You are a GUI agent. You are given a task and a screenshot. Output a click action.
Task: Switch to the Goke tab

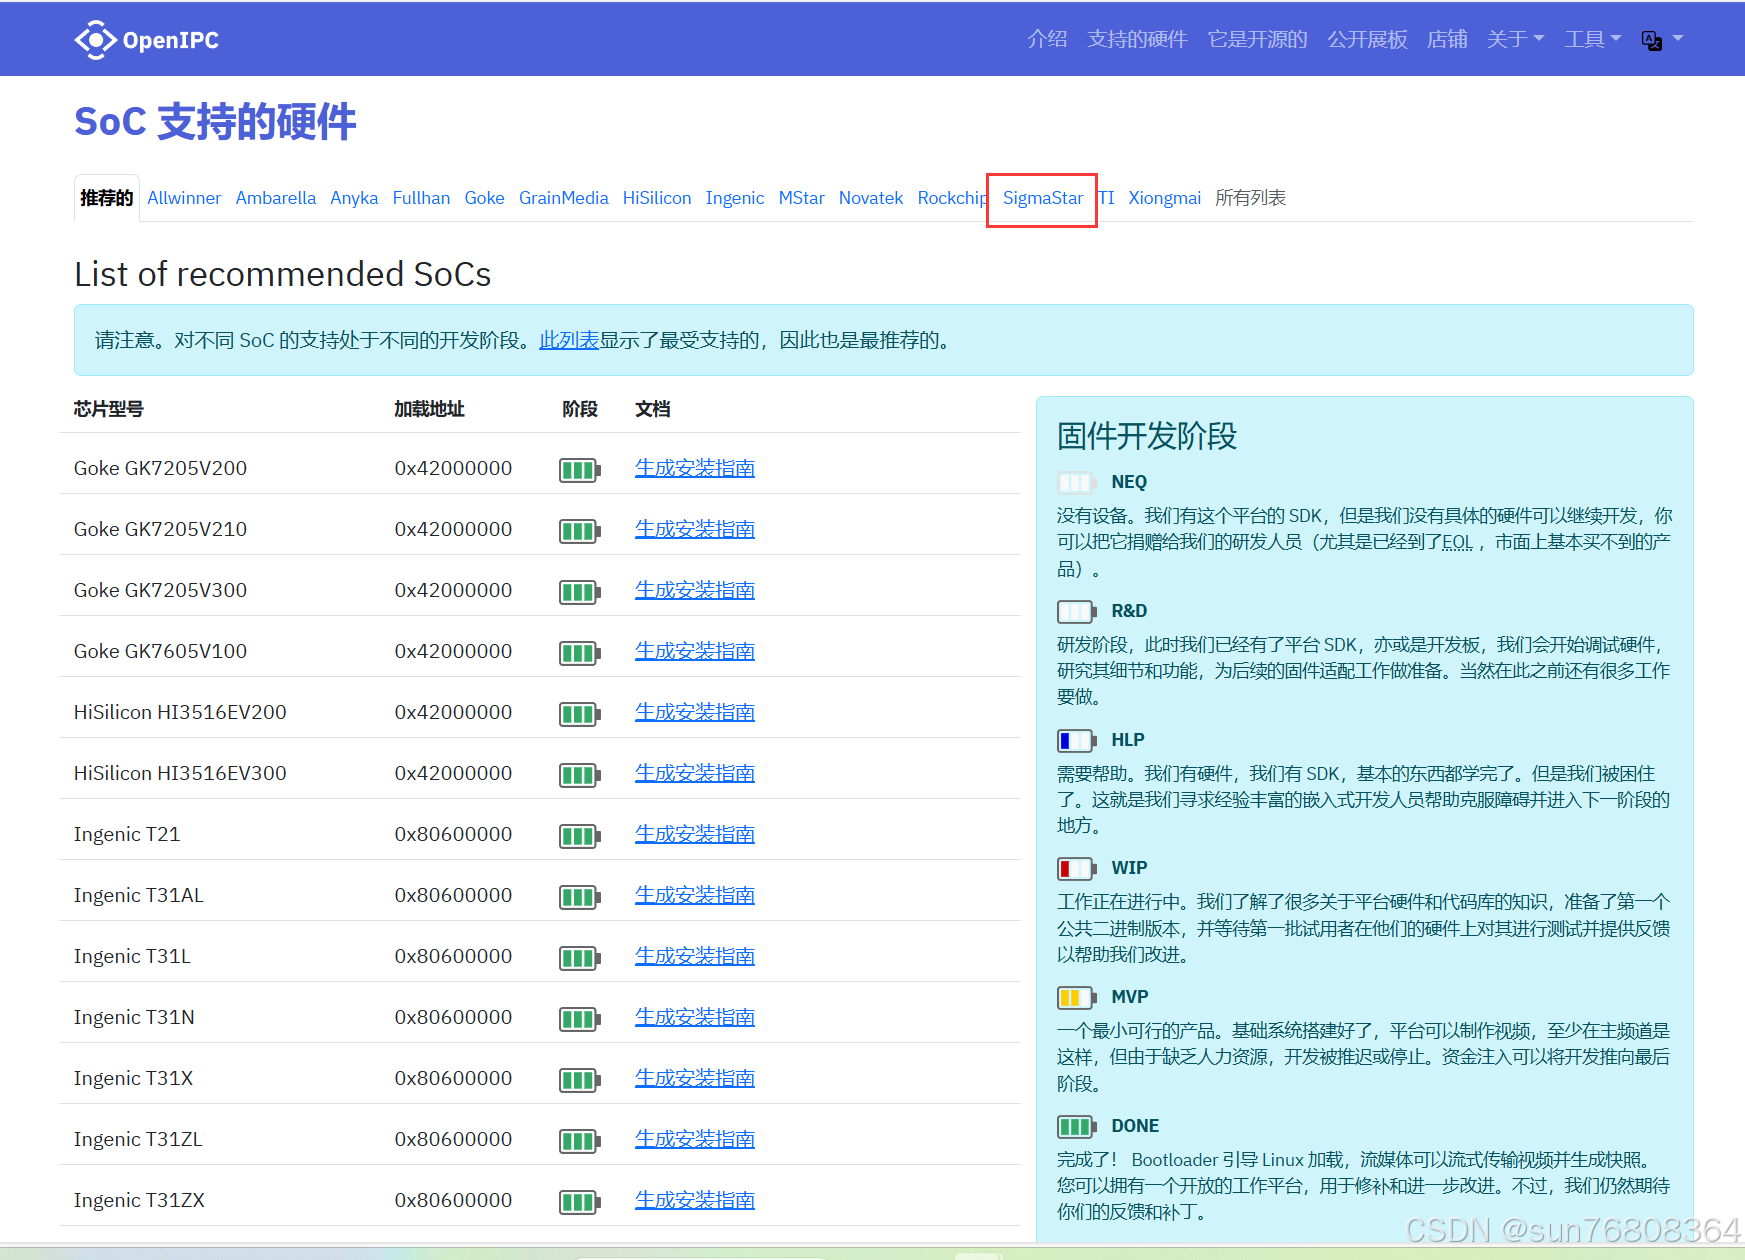coord(484,198)
